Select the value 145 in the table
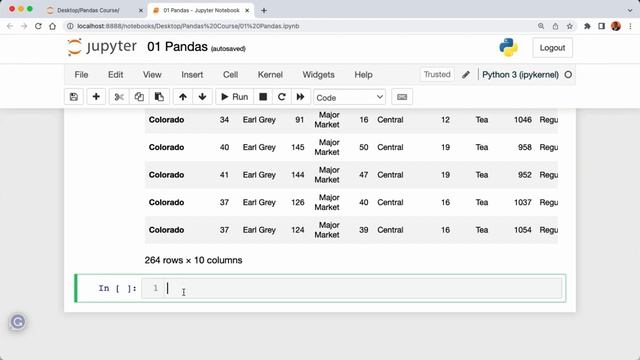 pos(298,147)
